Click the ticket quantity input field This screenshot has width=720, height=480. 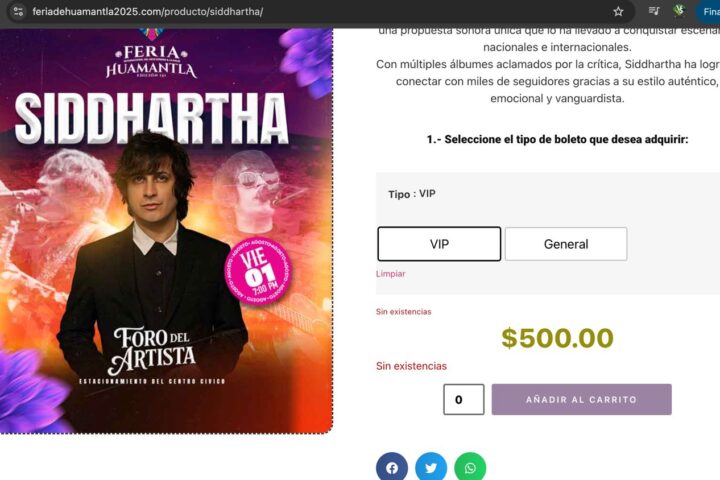click(463, 400)
